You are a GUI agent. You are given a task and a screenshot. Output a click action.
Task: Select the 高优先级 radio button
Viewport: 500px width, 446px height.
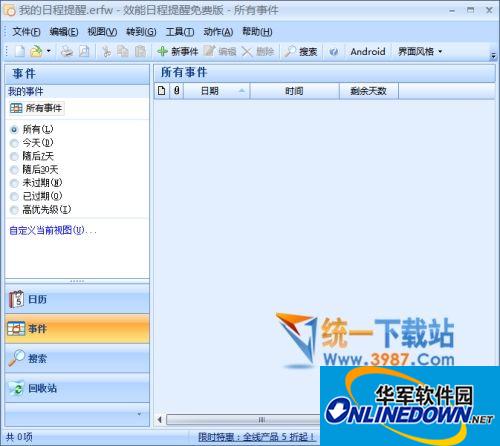point(14,210)
